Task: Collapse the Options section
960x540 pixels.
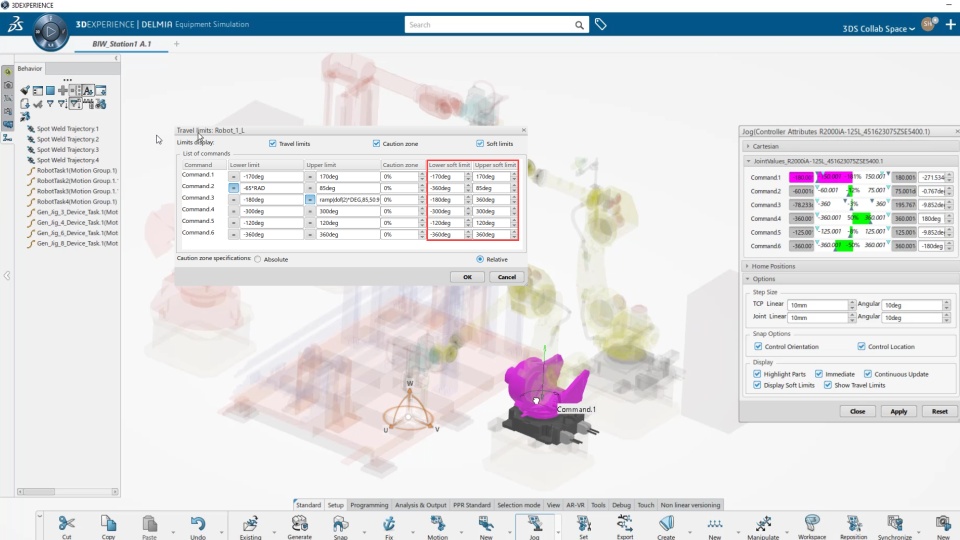Action: 747,279
